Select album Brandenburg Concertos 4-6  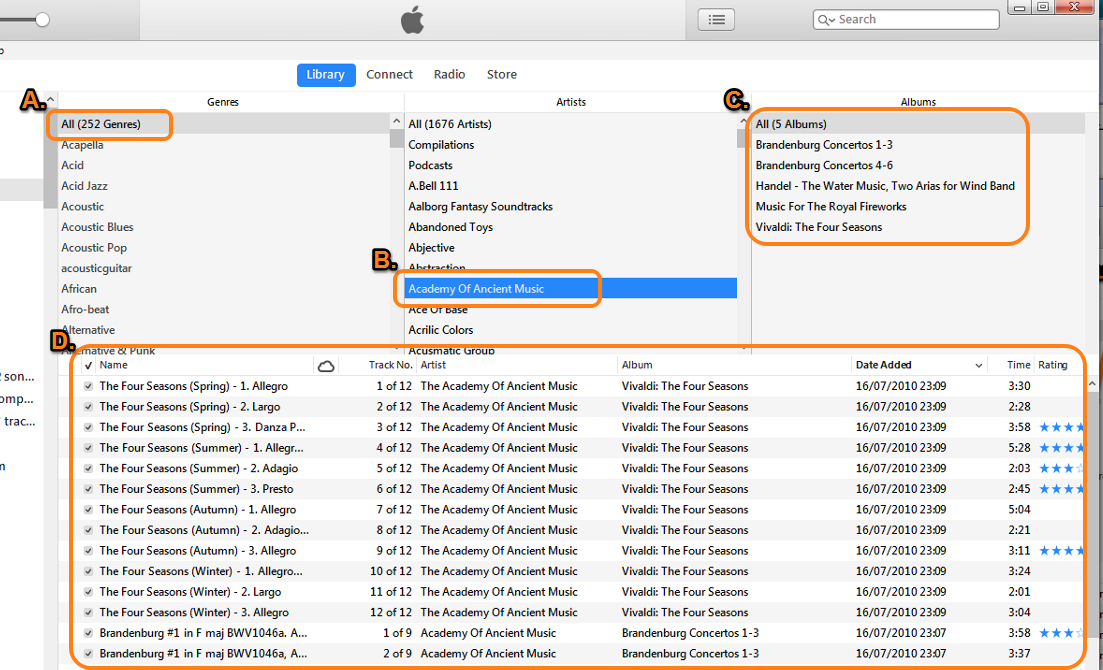click(918, 165)
